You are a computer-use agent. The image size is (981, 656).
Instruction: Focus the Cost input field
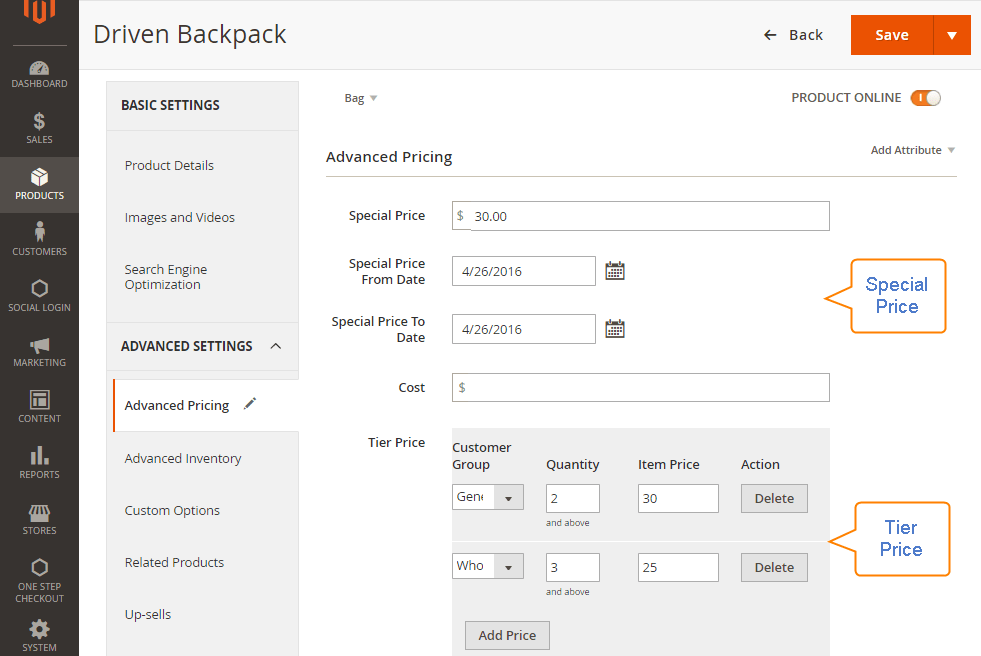pos(641,388)
